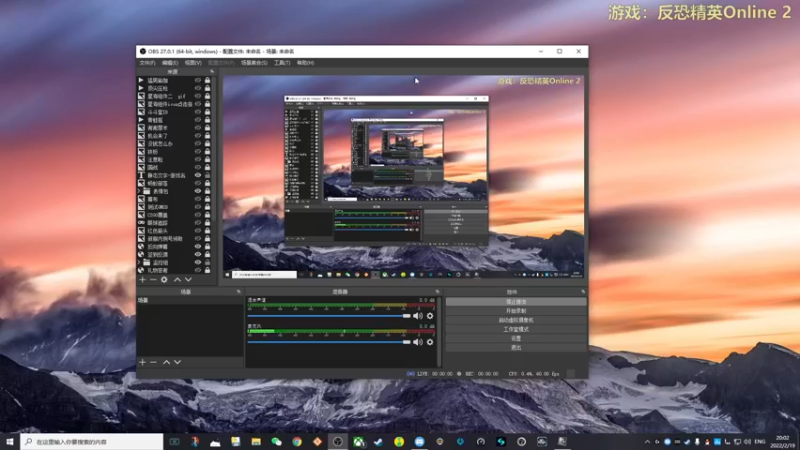This screenshot has width=800, height=450.
Task: Expand the folder group above 礼物答谢
Action: coord(139,262)
